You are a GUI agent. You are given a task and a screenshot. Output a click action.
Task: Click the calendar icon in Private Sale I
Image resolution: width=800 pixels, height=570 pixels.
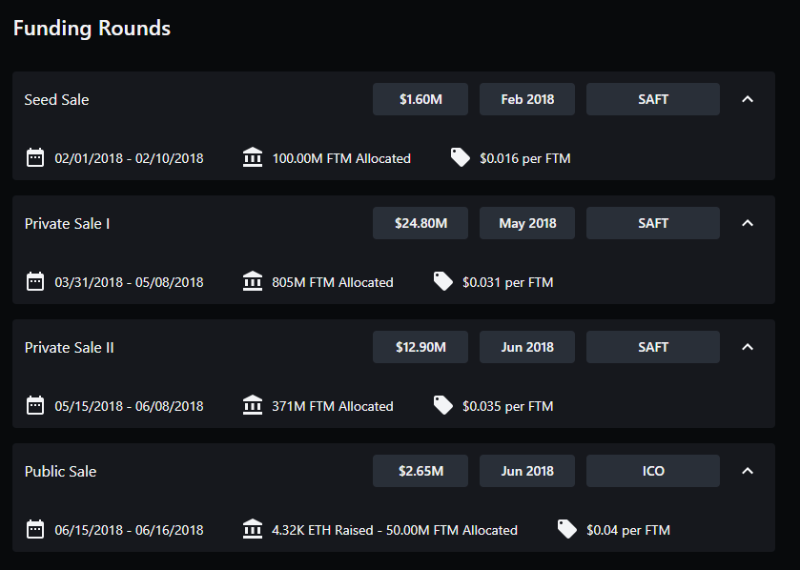point(35,282)
